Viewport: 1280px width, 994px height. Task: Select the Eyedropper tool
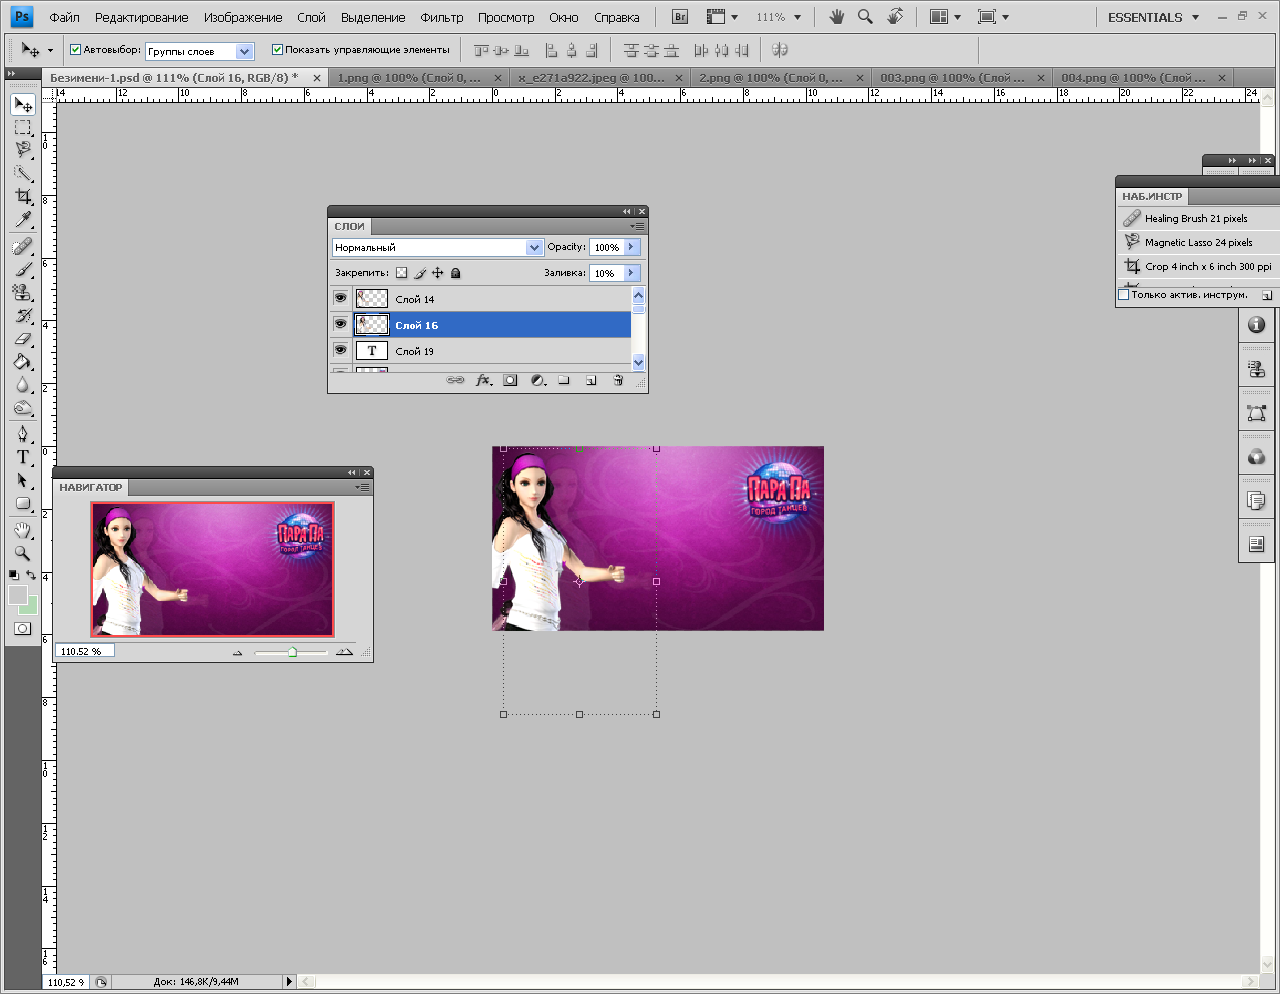[x=23, y=220]
